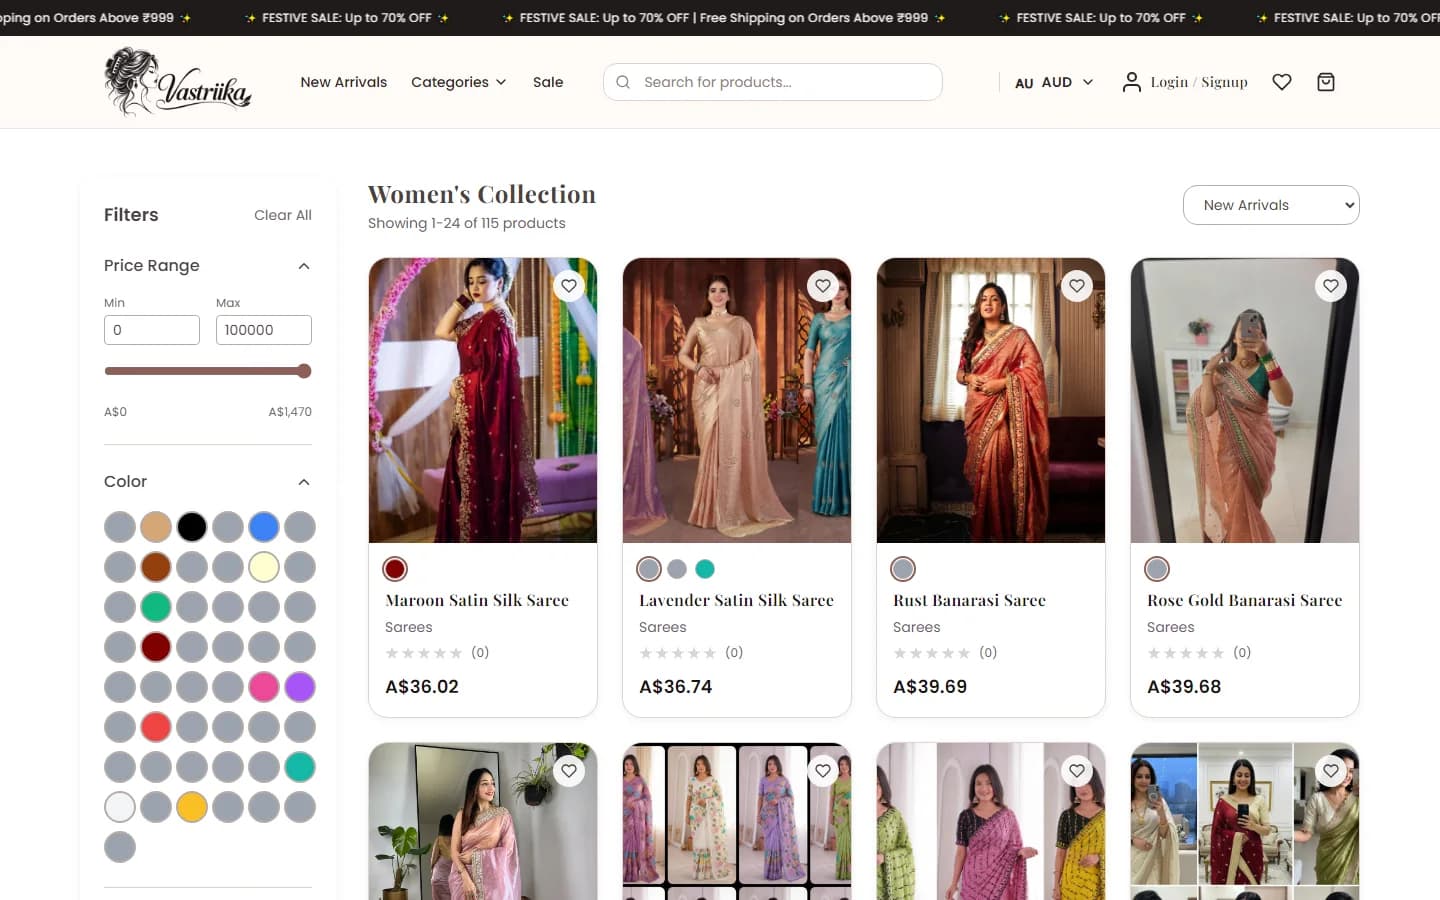Image resolution: width=1440 pixels, height=900 pixels.
Task: Wishlist the green, pink and yellow sarees product
Action: [x=1077, y=771]
